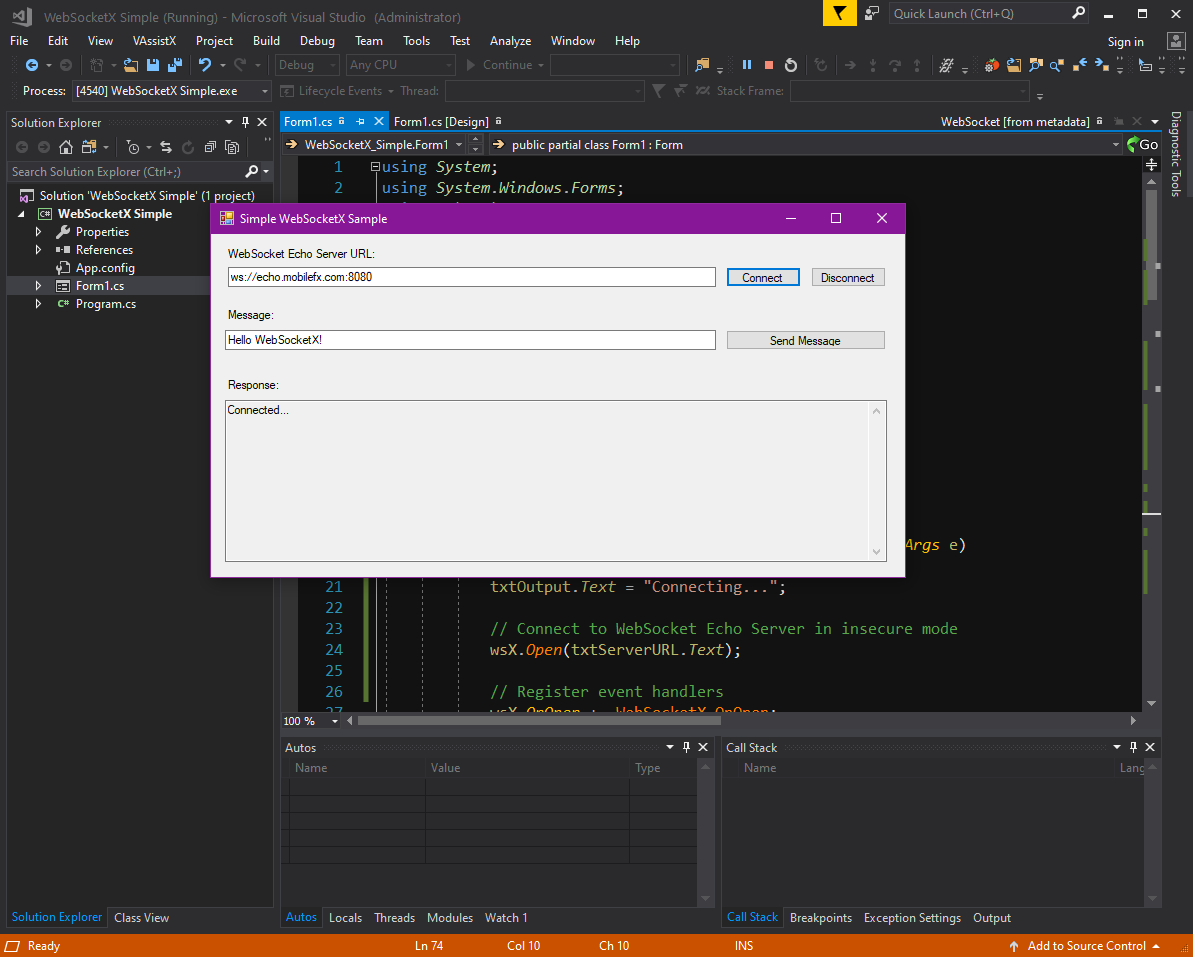Click Sync with Active Document icon
Screen dimensions: 1193x957
click(166, 147)
